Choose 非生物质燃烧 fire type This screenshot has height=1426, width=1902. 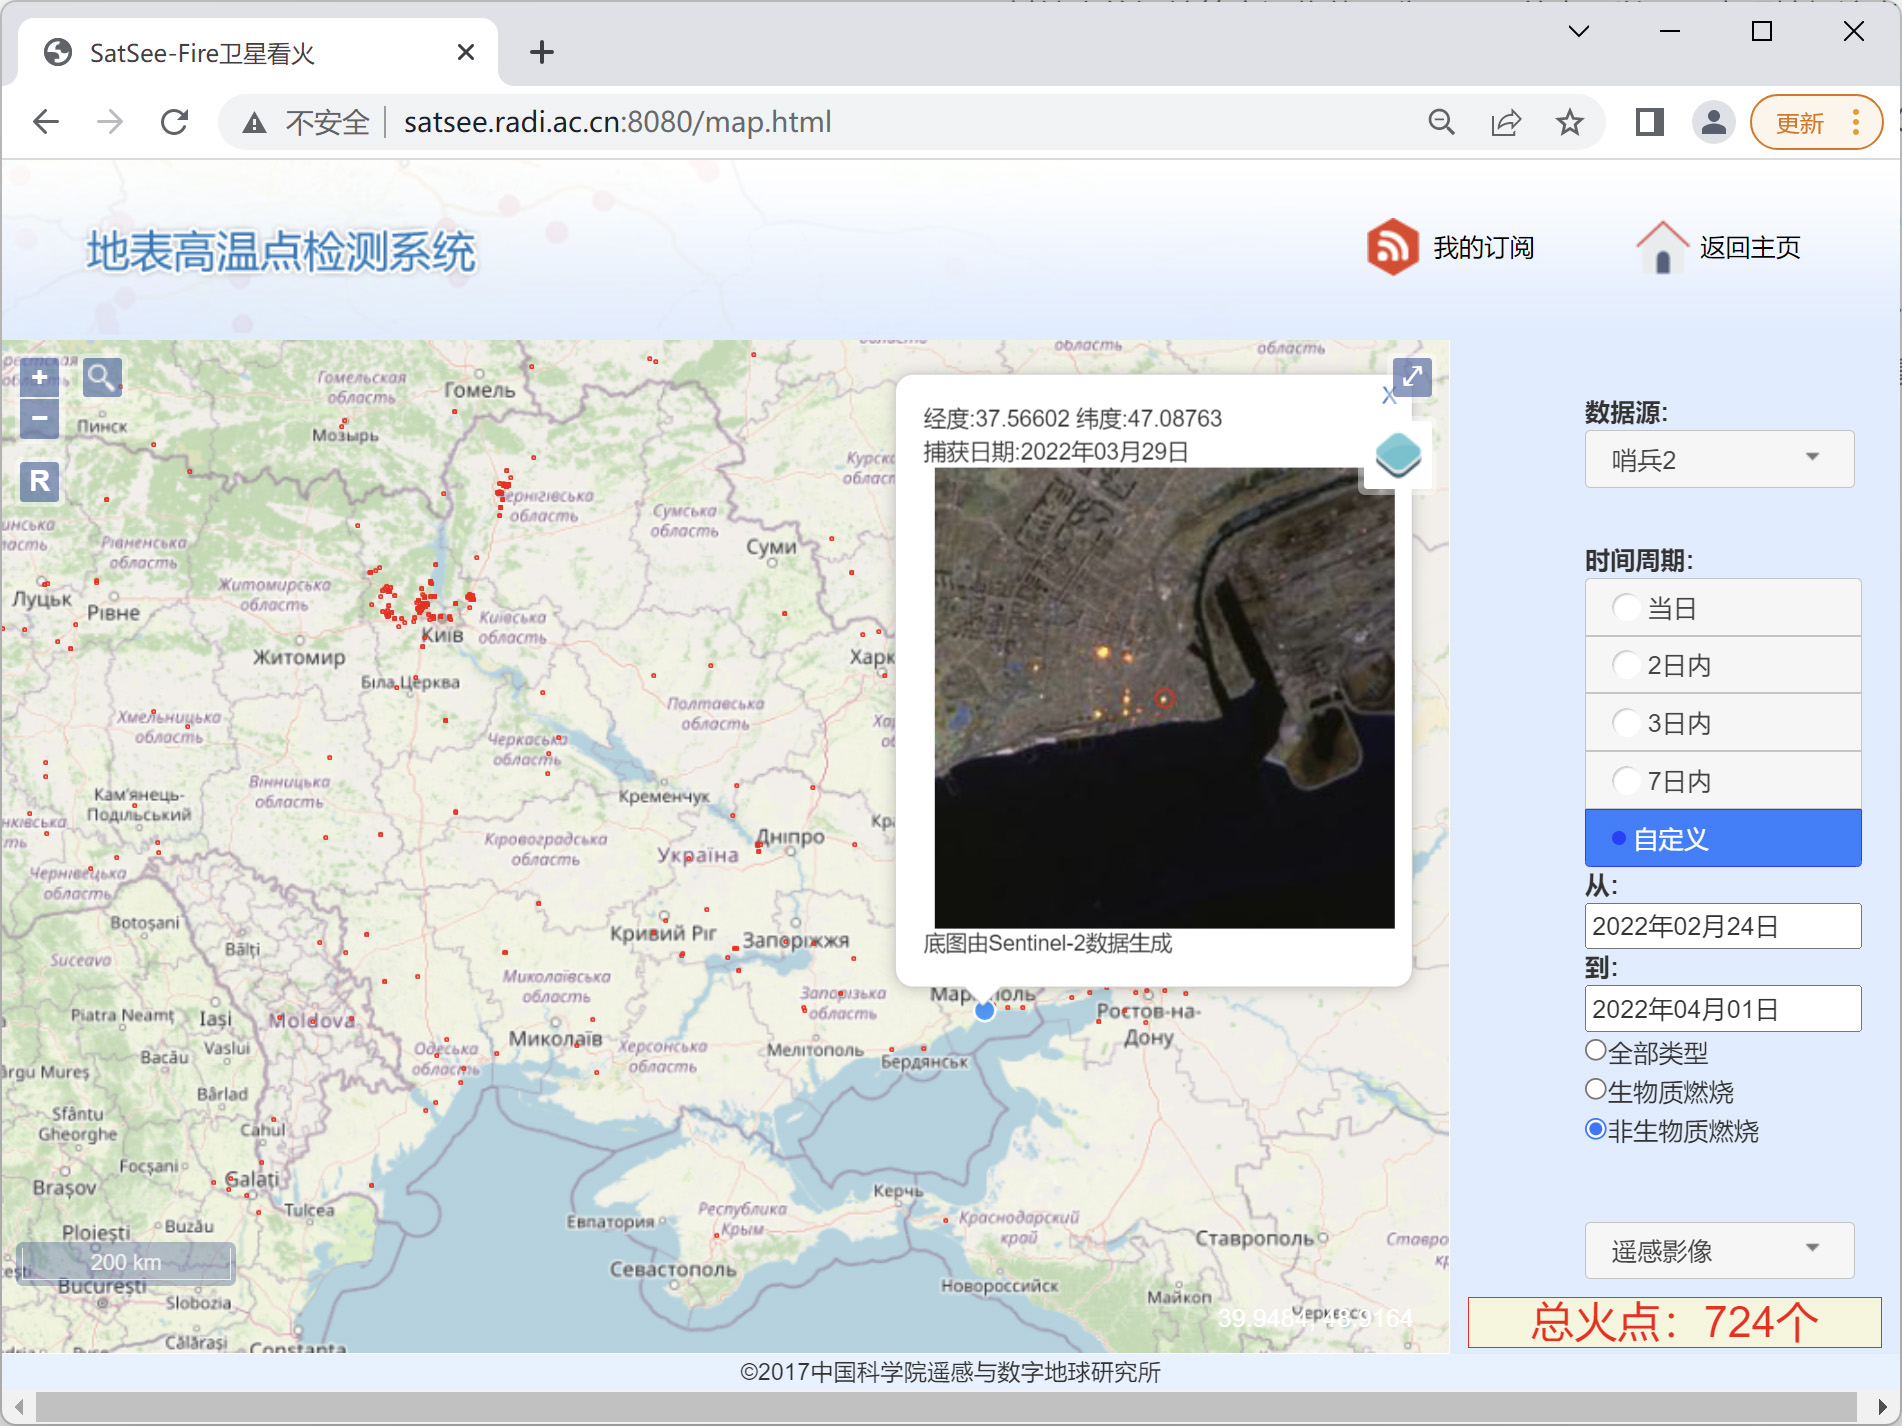pyautogui.click(x=1596, y=1129)
